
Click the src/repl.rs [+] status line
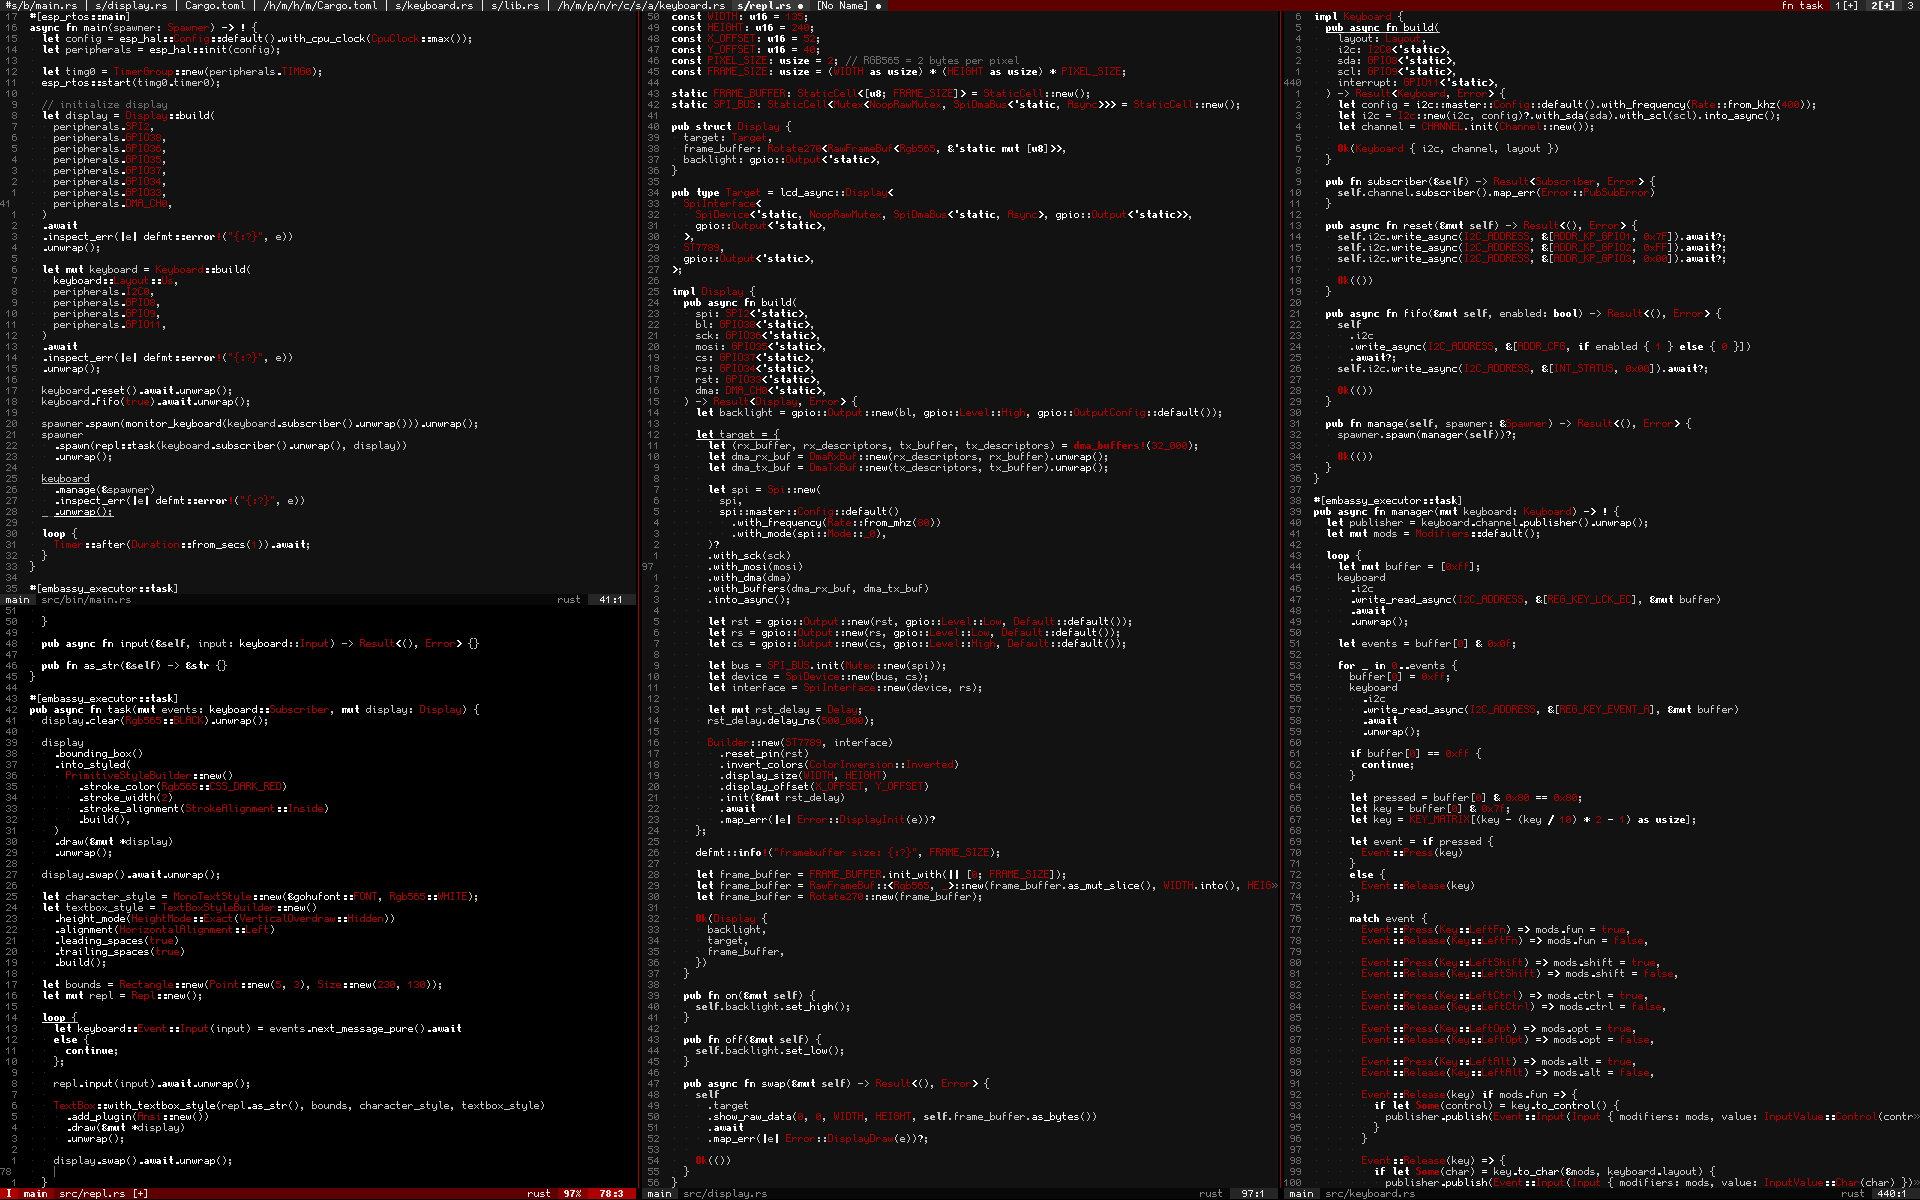tap(103, 1193)
